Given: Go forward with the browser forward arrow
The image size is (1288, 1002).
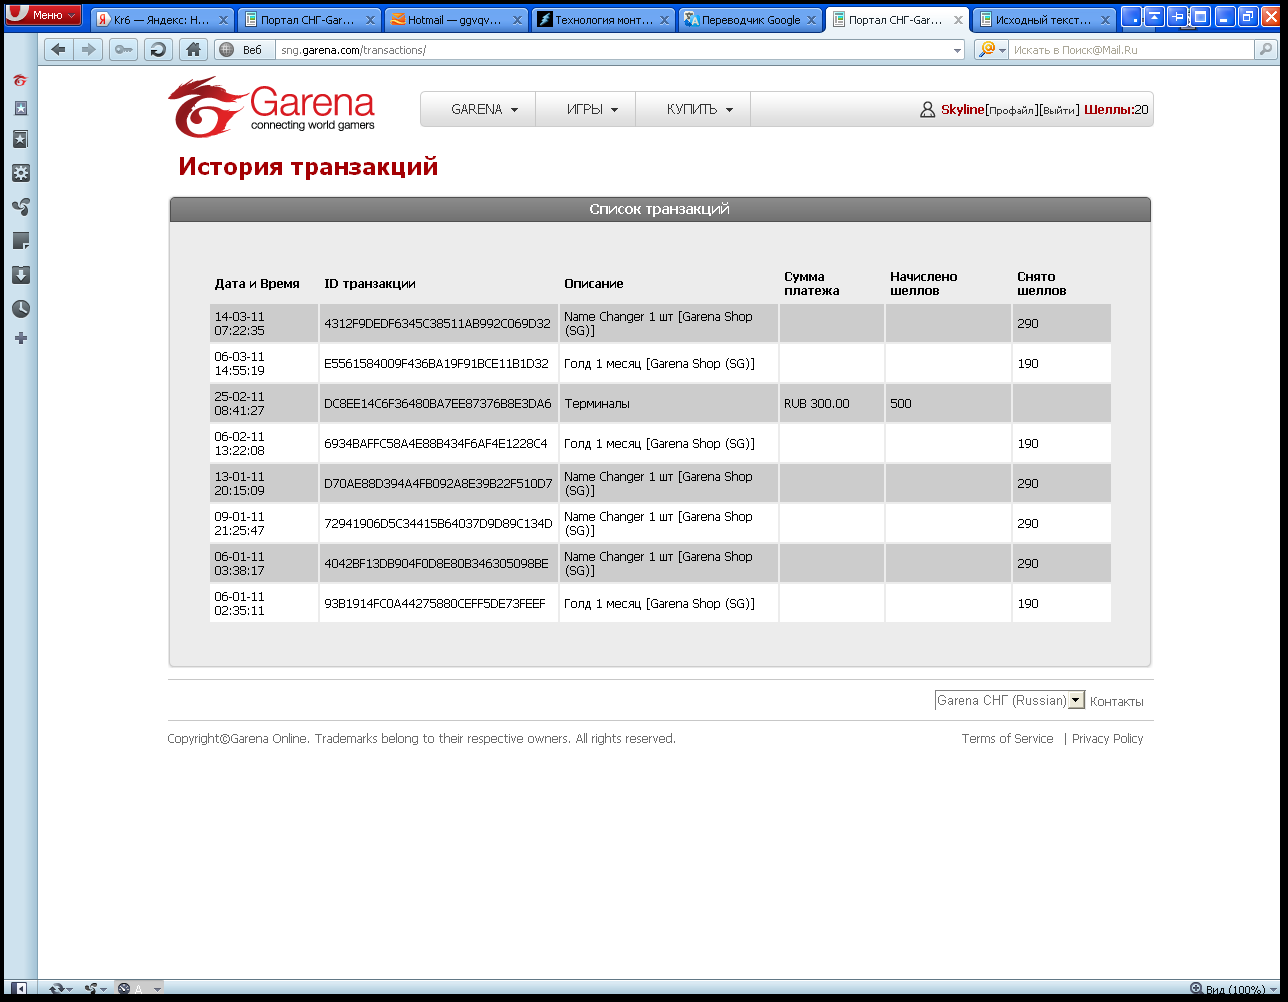Looking at the screenshot, I should click(89, 50).
